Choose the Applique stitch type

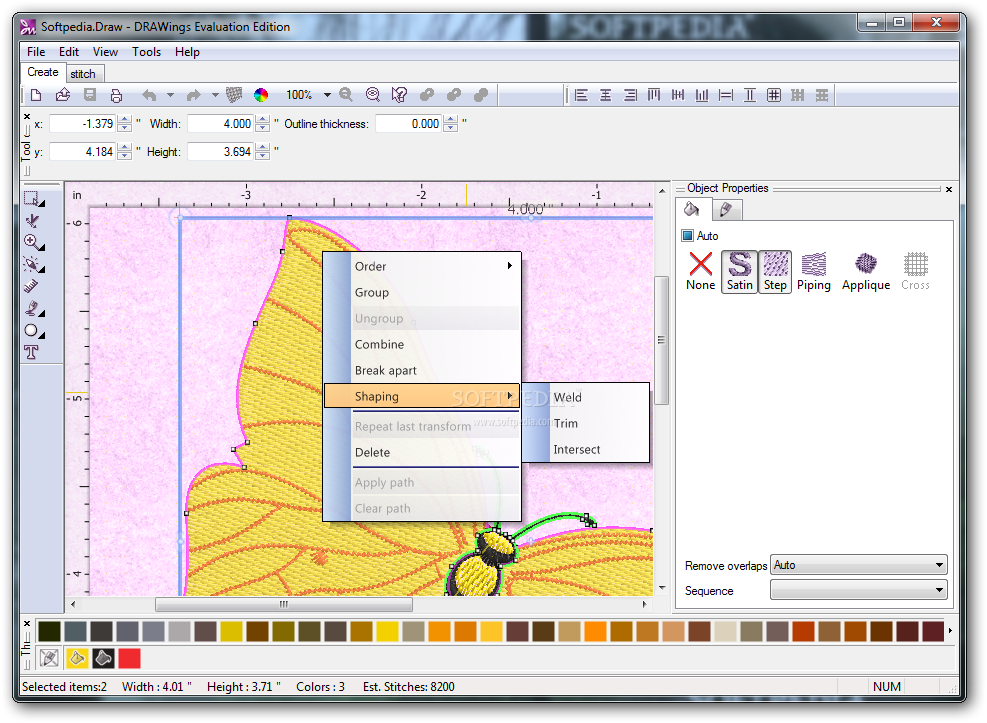tap(866, 271)
